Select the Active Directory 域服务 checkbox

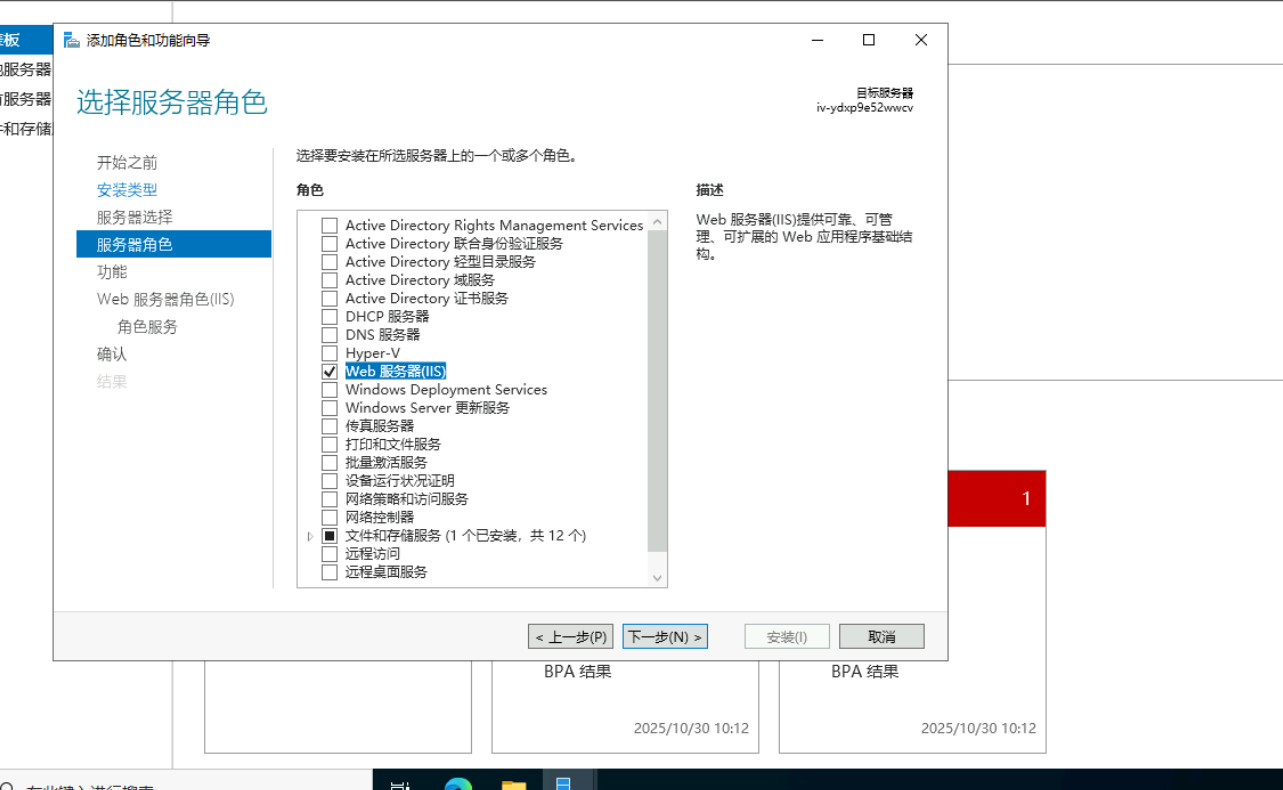329,280
